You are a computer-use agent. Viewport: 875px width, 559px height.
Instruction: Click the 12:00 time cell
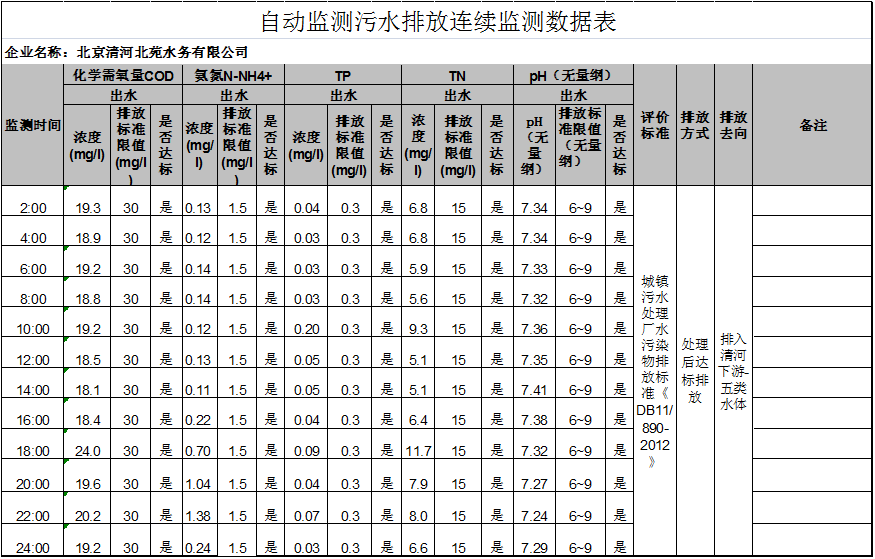coord(33,353)
